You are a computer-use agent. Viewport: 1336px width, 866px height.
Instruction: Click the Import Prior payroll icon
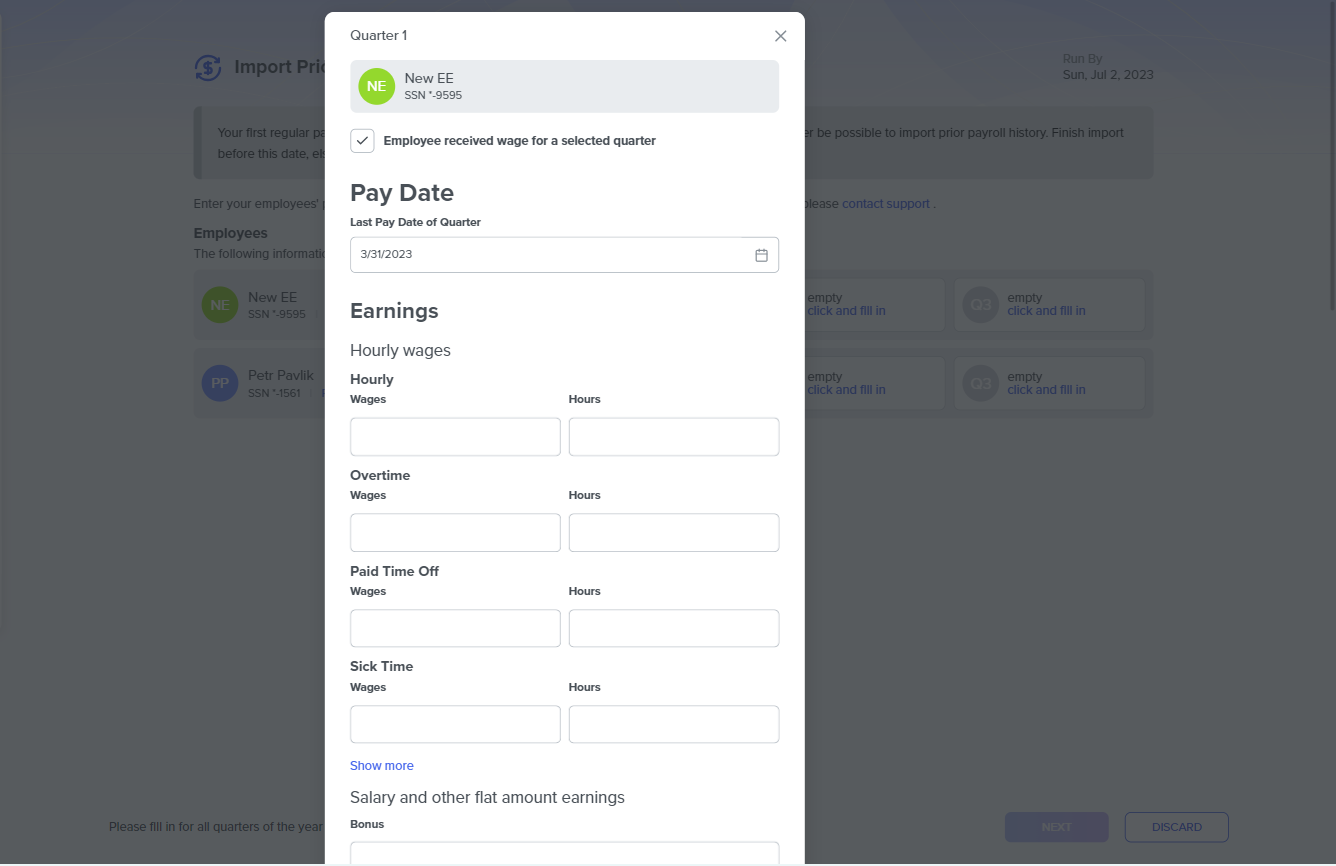[x=208, y=68]
